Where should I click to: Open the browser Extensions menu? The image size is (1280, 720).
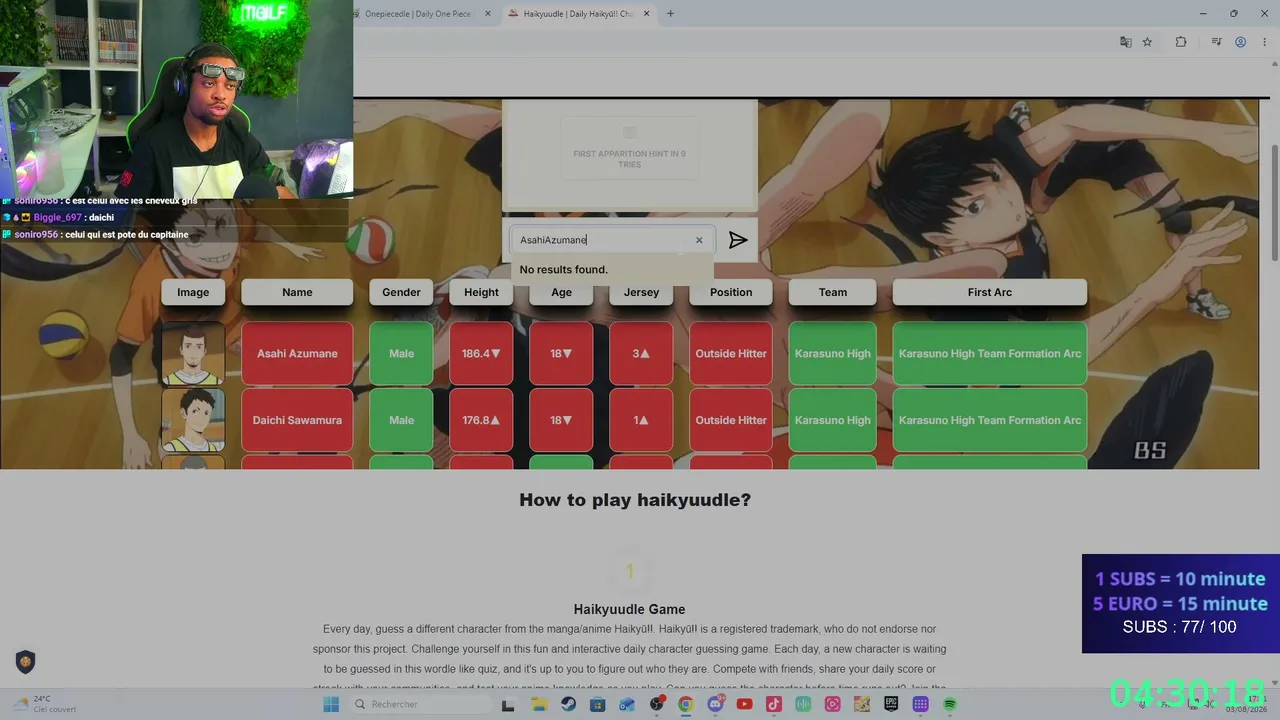click(x=1181, y=42)
